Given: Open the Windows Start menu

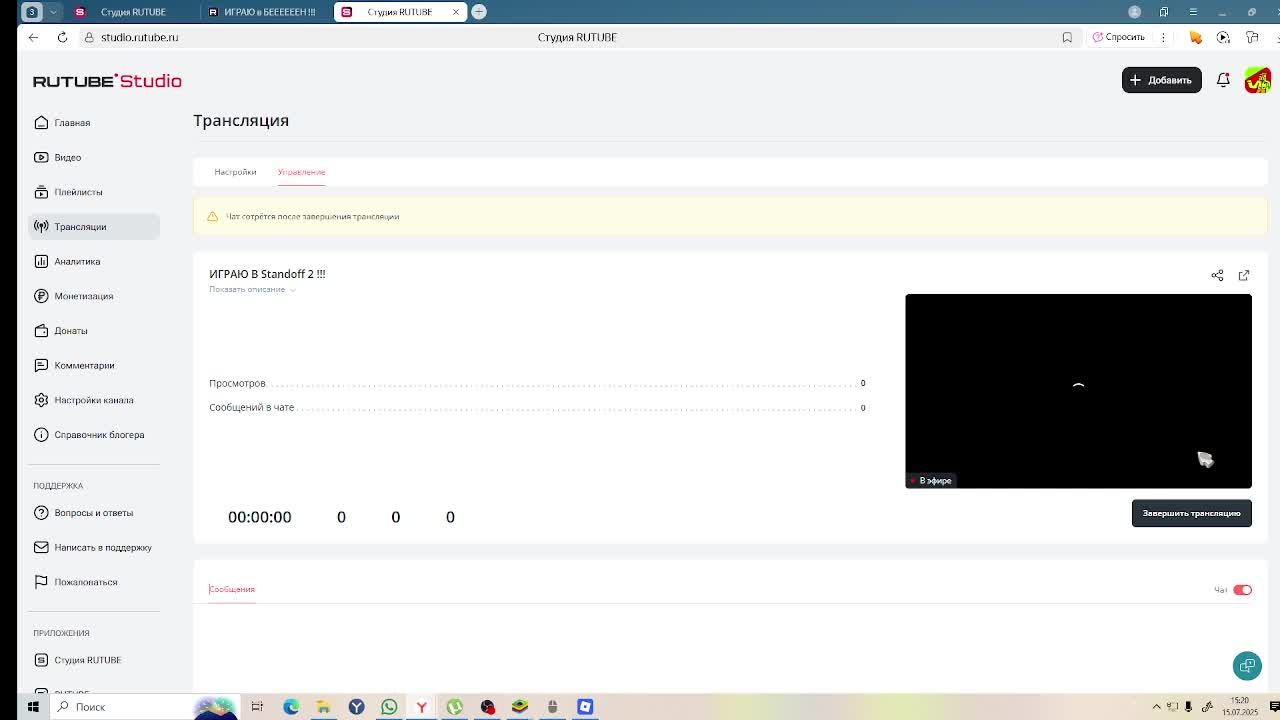Looking at the screenshot, I should pyautogui.click(x=33, y=707).
